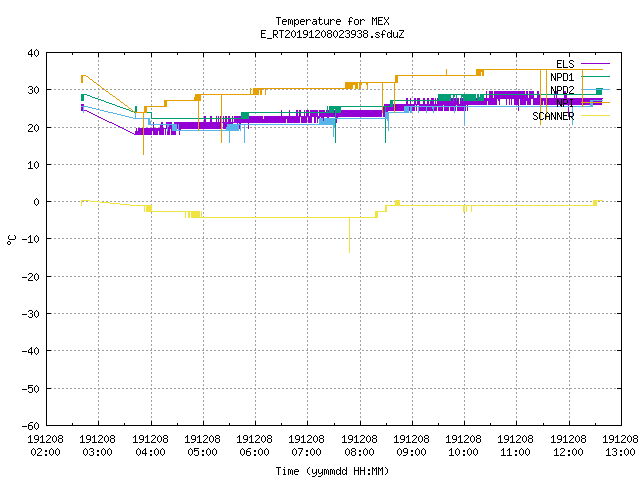The image size is (640, 480).
Task: Click the SCANNER legend label
Action: [553, 116]
